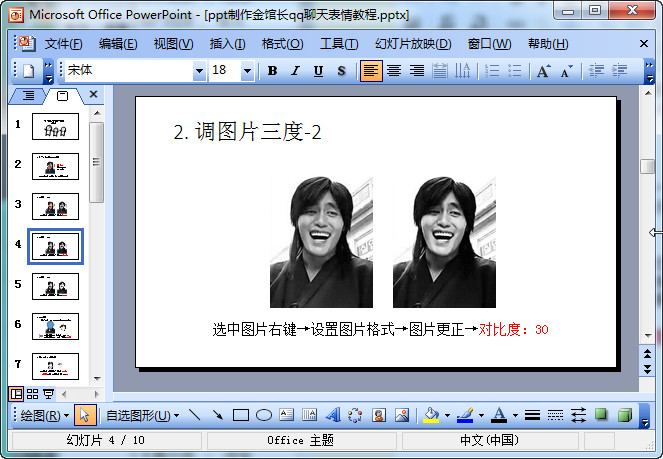Screen dimensions: 663x459
Task: Insert WordArt
Action: click(x=333, y=415)
